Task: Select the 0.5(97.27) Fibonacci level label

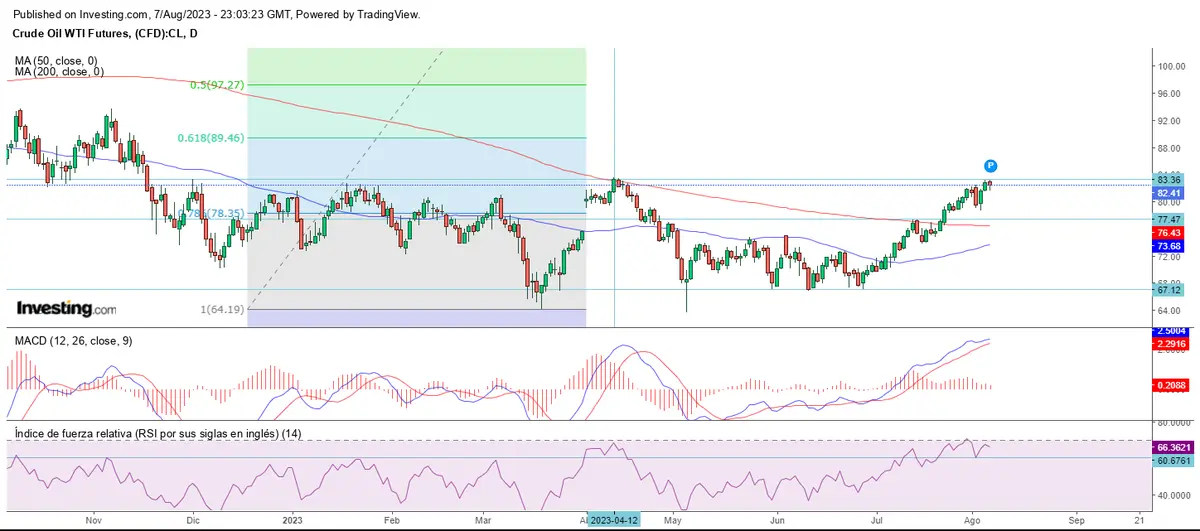Action: coord(219,86)
